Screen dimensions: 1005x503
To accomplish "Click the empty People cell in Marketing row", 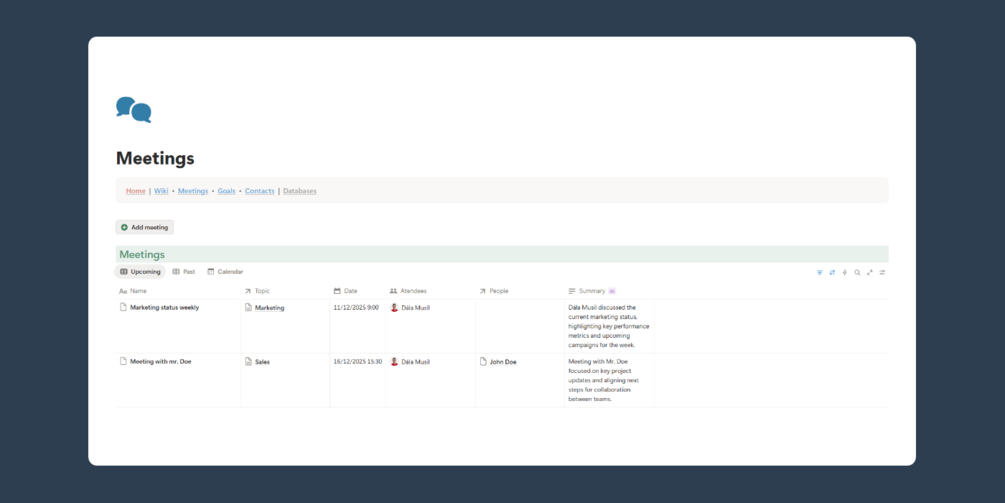I will (x=520, y=326).
